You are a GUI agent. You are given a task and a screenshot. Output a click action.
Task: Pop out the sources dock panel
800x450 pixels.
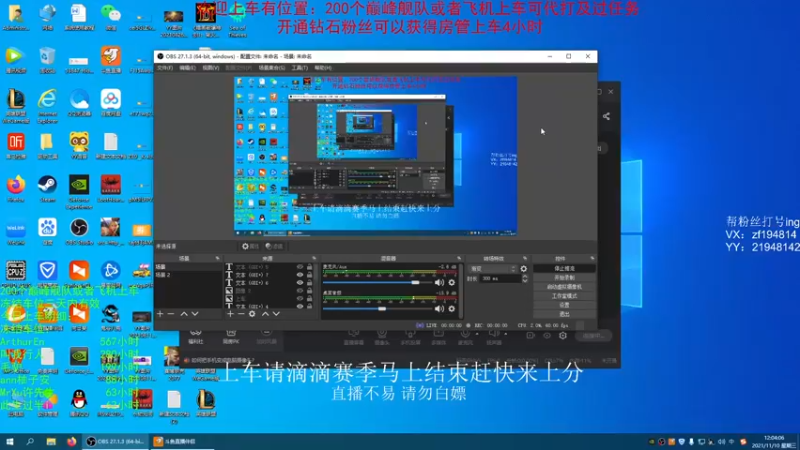click(x=314, y=259)
